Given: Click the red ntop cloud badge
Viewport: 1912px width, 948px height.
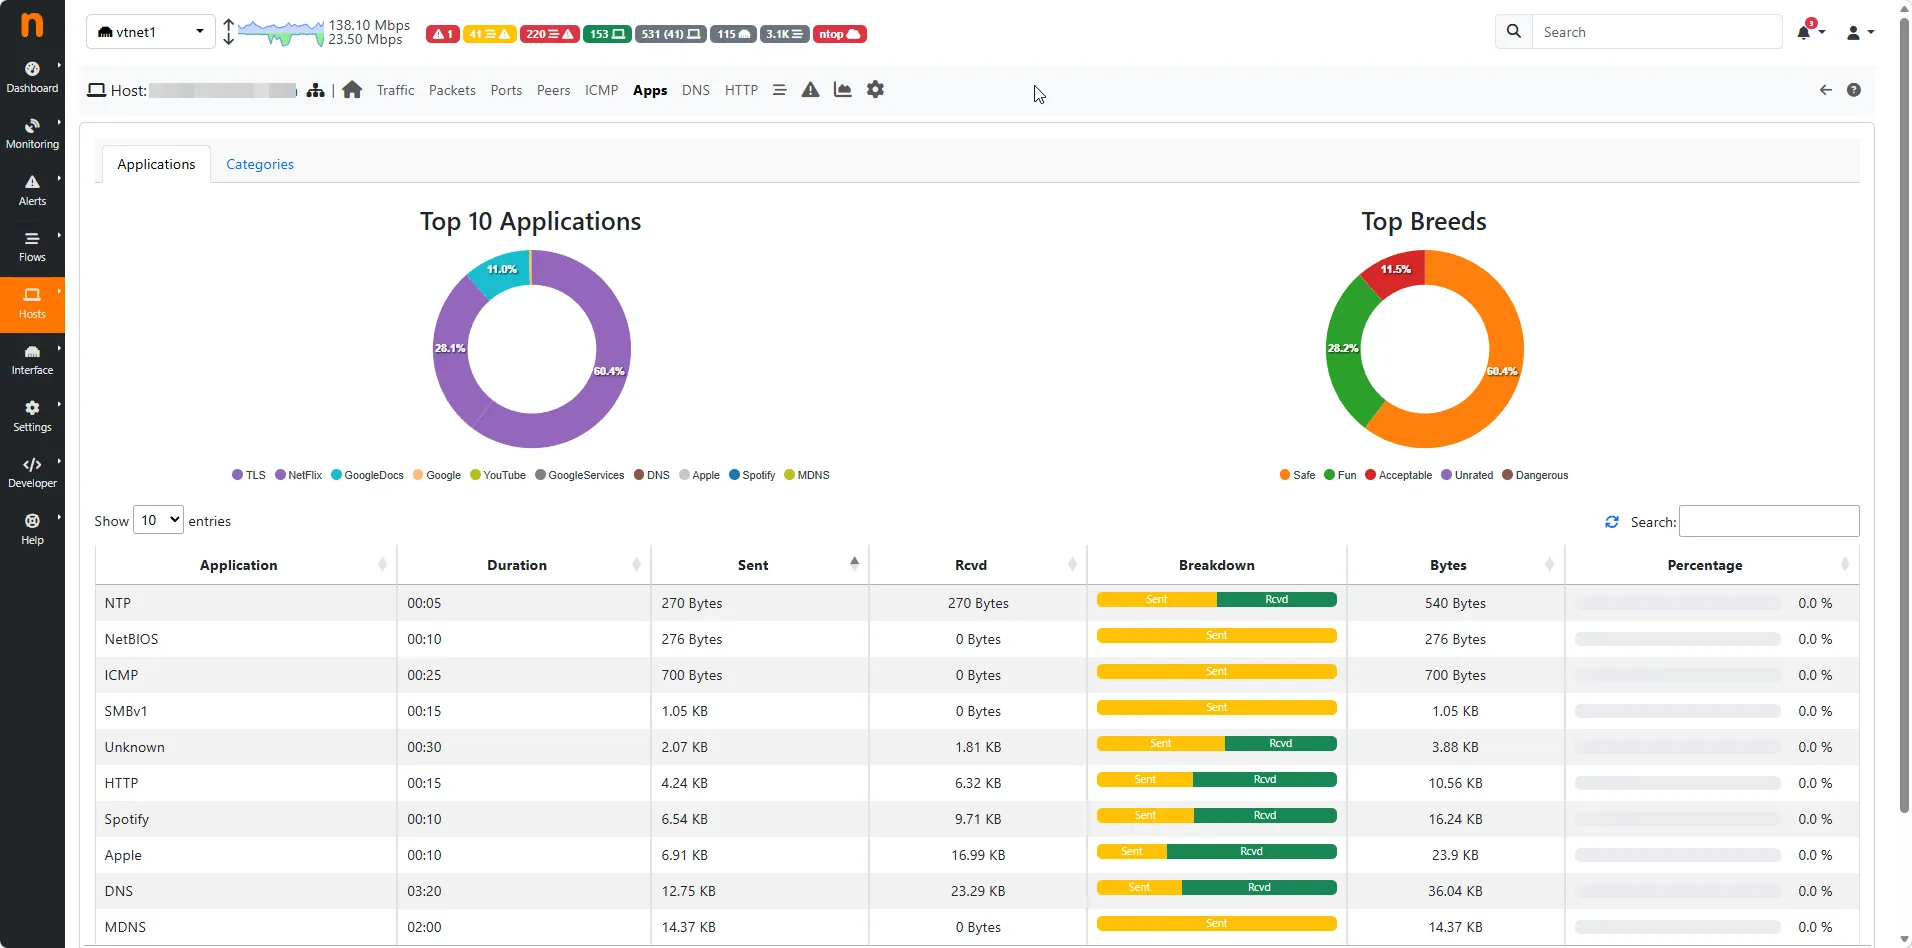Looking at the screenshot, I should [839, 34].
